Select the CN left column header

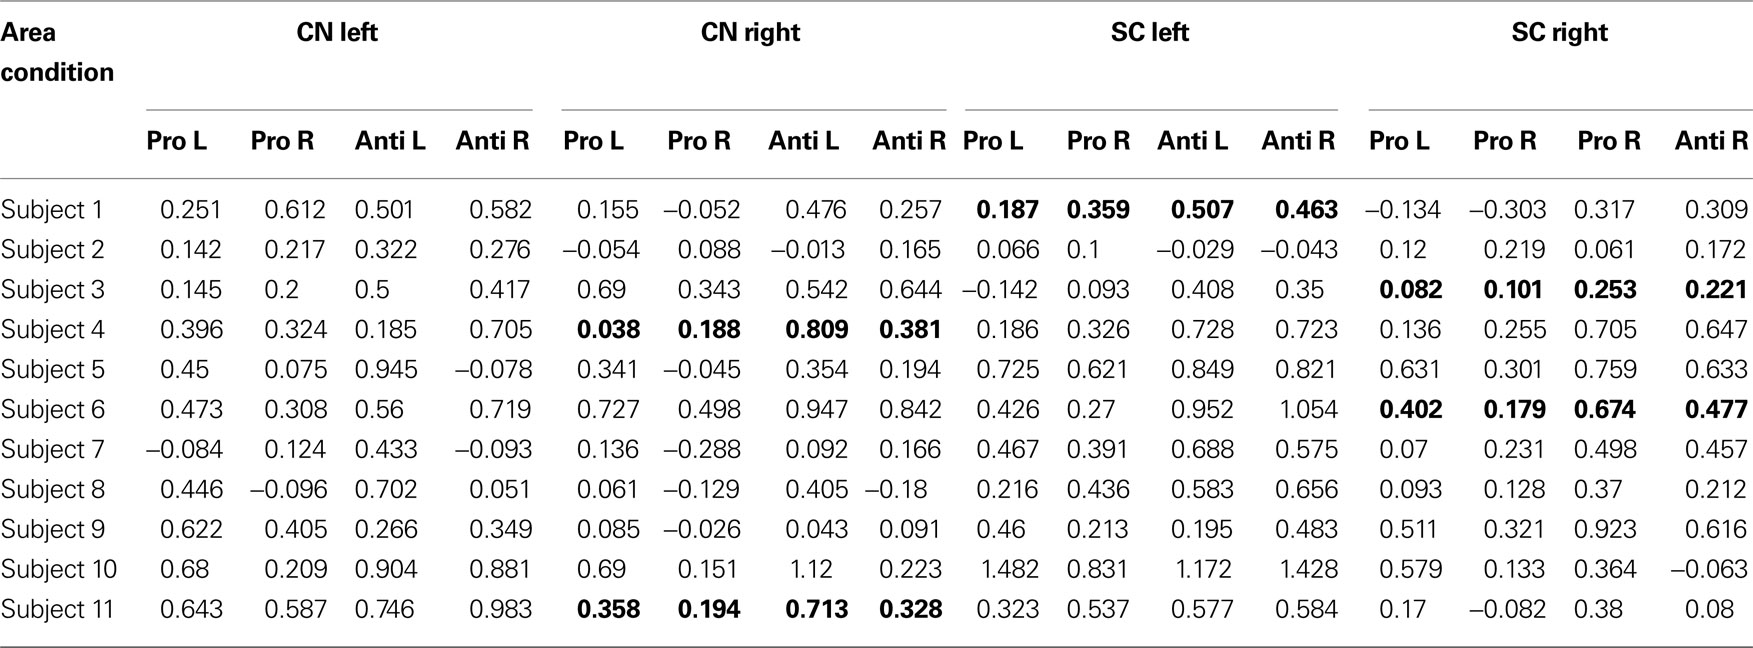(x=337, y=33)
